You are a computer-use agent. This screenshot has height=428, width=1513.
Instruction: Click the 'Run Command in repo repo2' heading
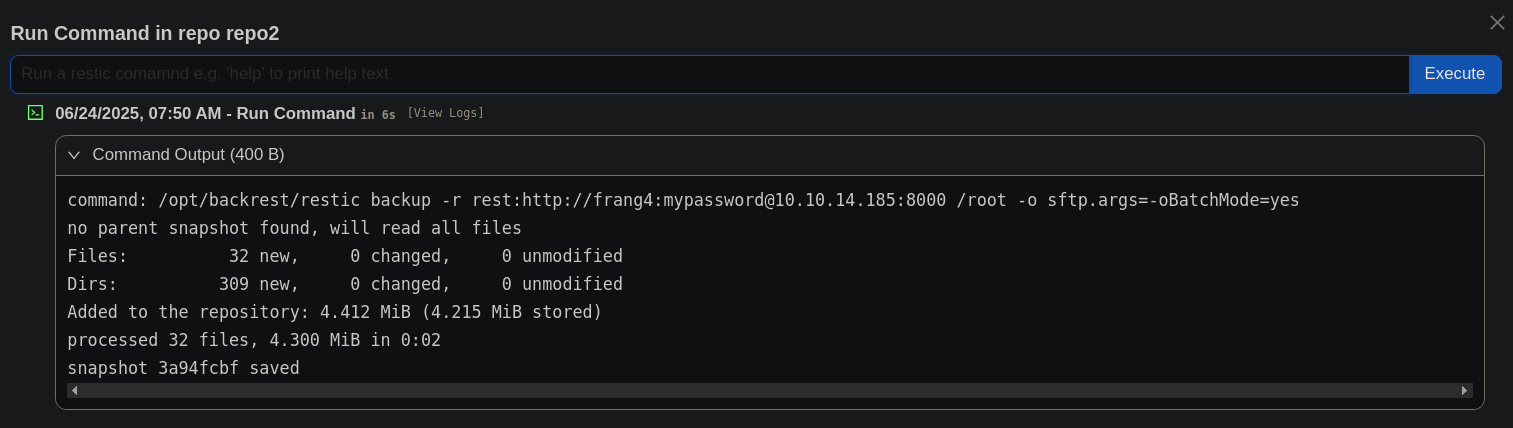(x=145, y=33)
